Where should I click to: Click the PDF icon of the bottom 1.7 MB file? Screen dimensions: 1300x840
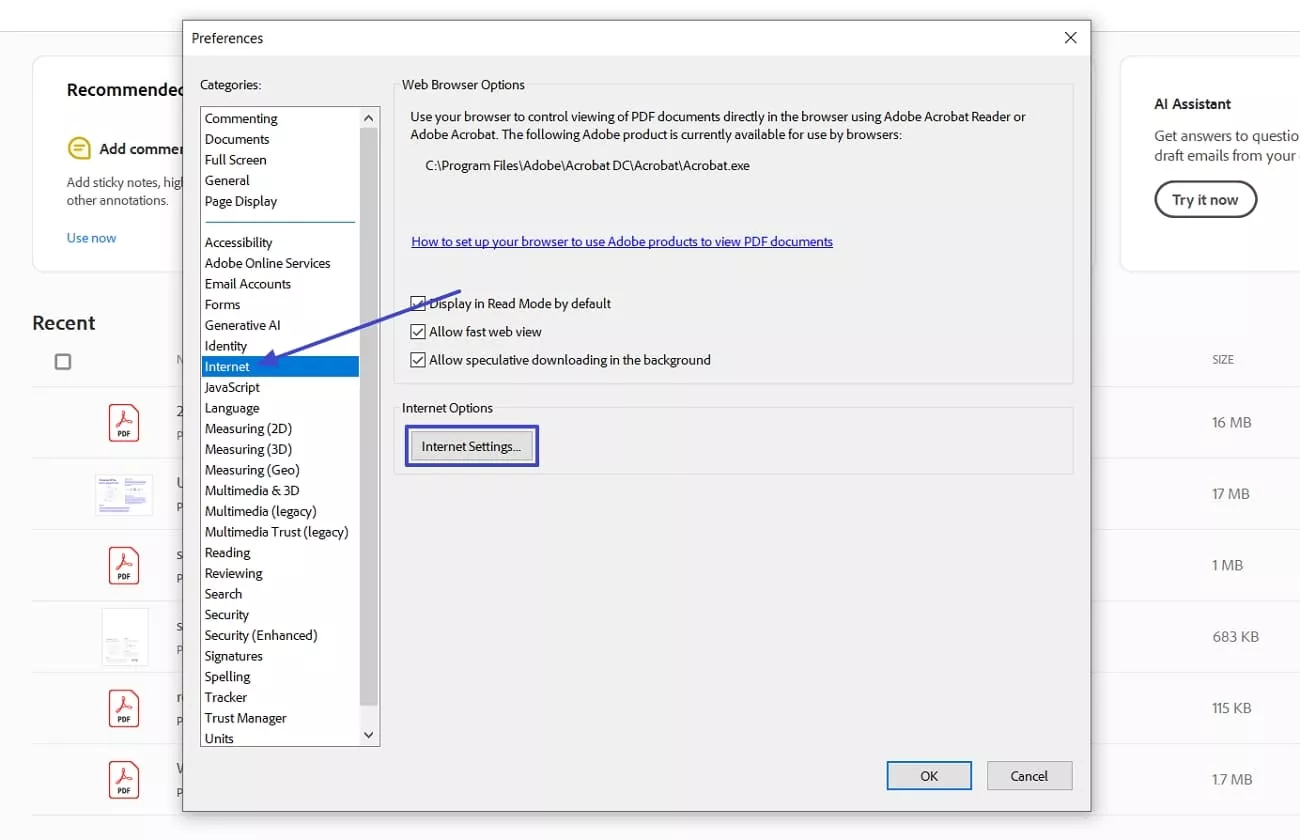coord(123,780)
